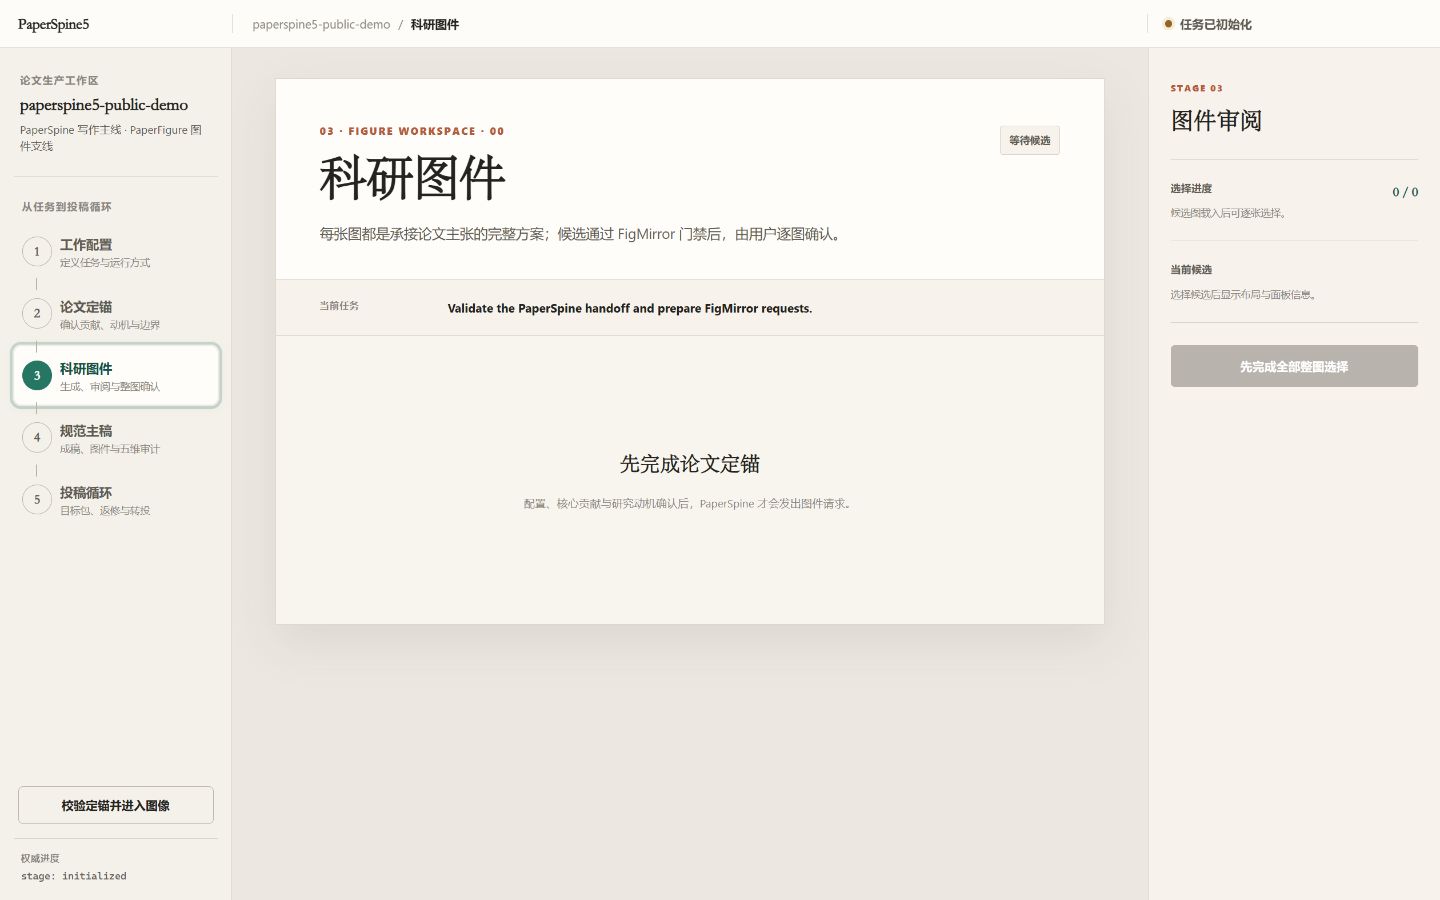Select step circle 2 for 论文定锚
Image resolution: width=1440 pixels, height=900 pixels.
37,314
